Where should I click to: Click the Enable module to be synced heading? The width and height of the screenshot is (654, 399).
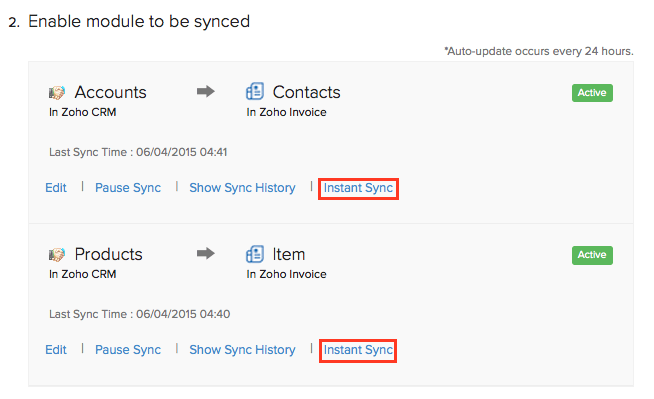tap(139, 21)
